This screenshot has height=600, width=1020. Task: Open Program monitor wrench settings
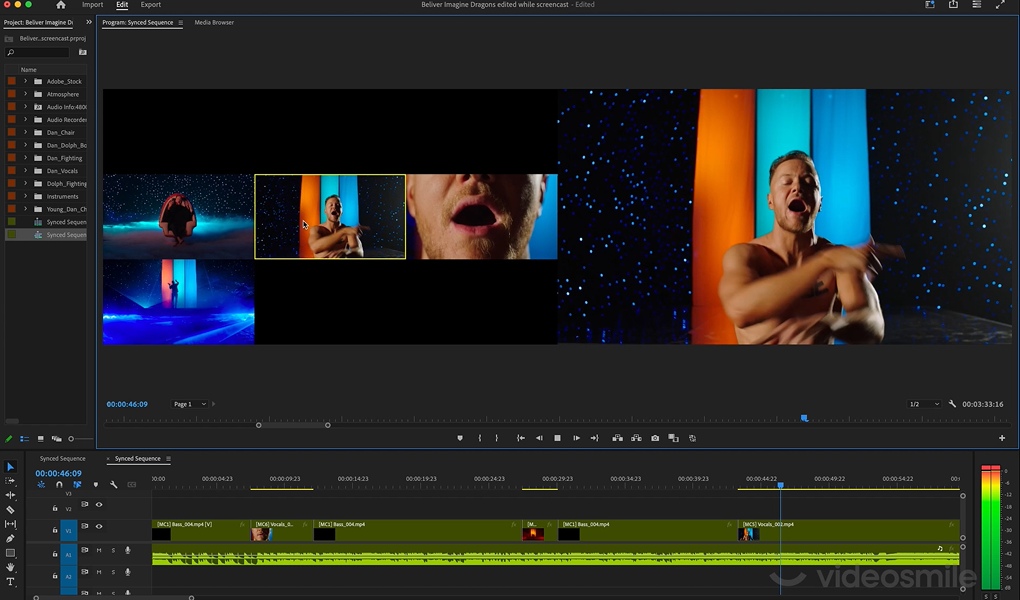952,404
